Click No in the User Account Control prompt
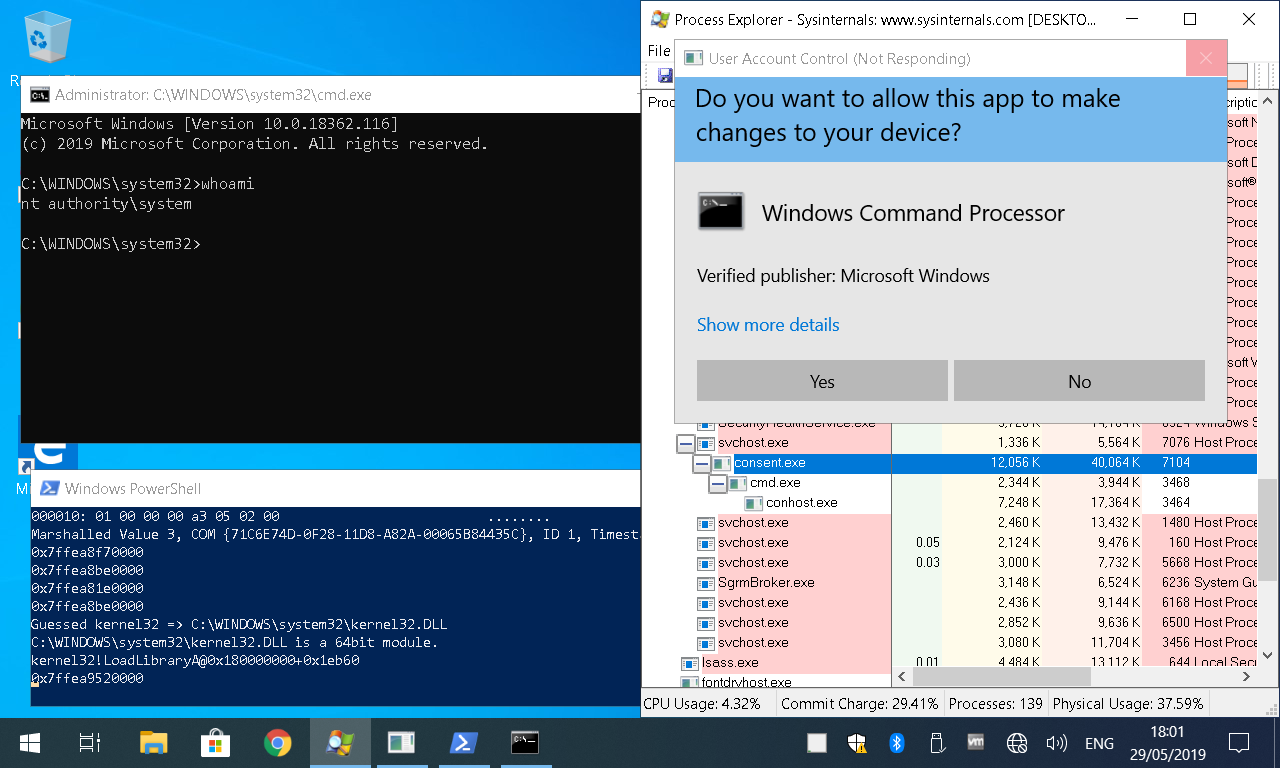The image size is (1280, 768). point(1079,381)
